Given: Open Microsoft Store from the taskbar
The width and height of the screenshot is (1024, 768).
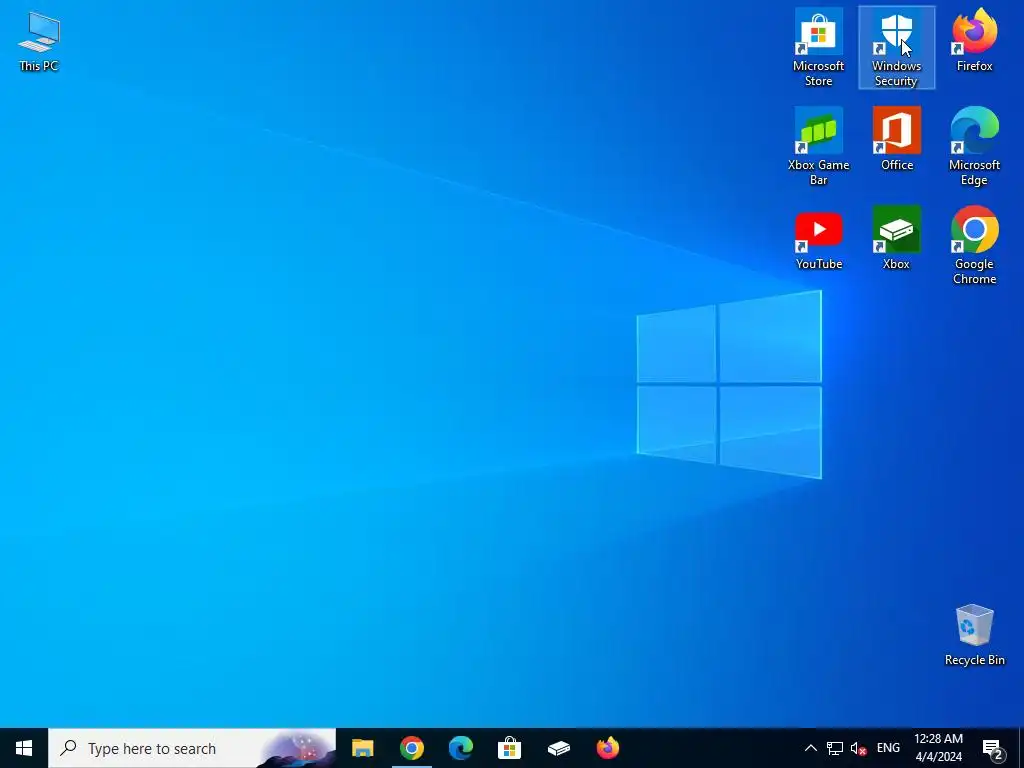Looking at the screenshot, I should 509,748.
